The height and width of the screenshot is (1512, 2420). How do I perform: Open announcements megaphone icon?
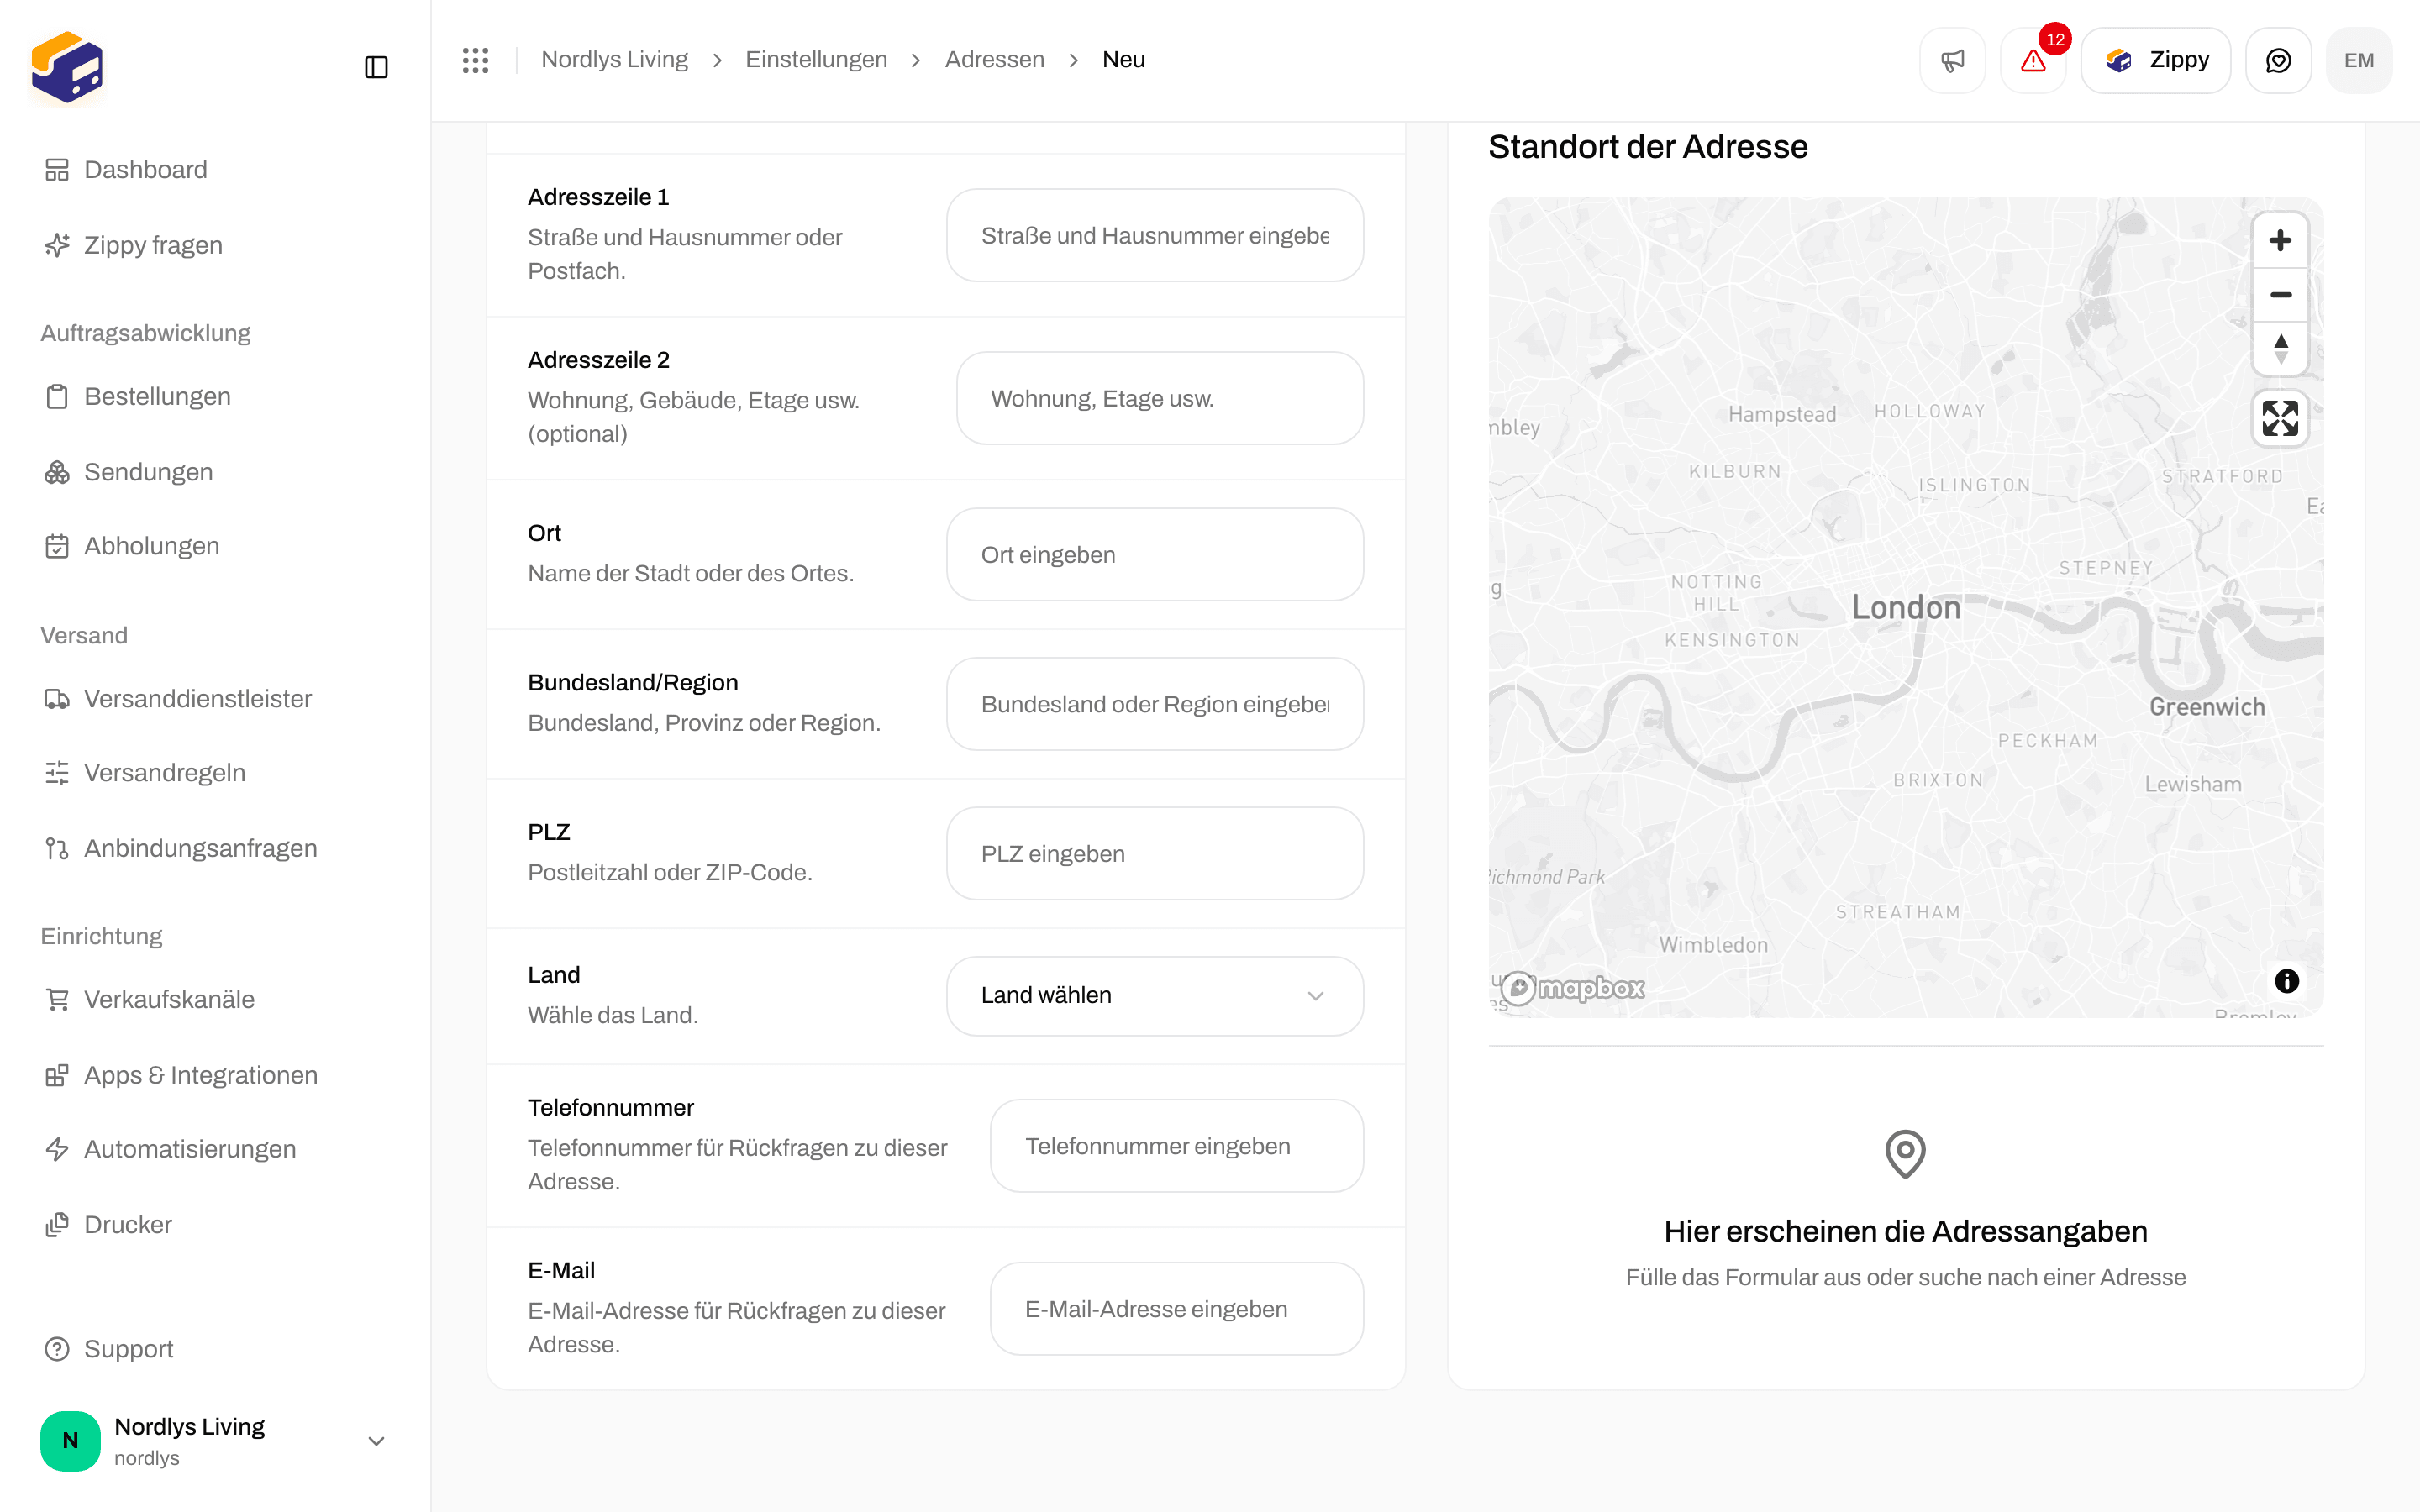point(1952,60)
